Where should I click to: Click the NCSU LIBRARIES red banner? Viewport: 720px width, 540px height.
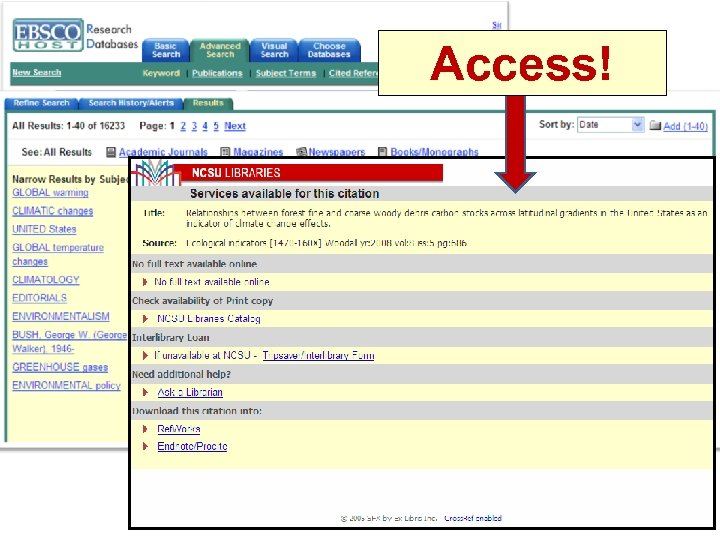308,173
